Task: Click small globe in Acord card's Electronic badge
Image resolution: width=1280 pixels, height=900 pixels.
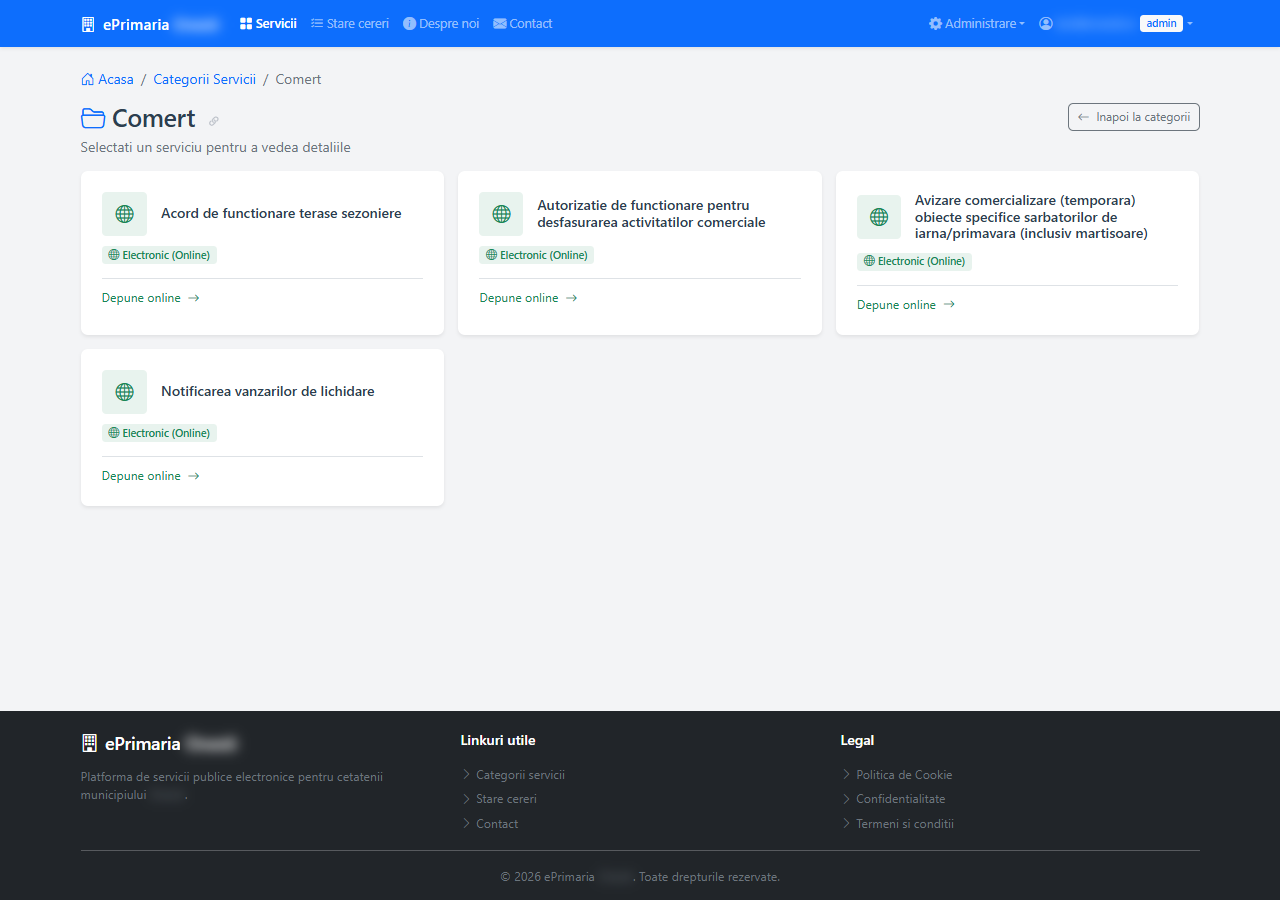Action: 114,255
